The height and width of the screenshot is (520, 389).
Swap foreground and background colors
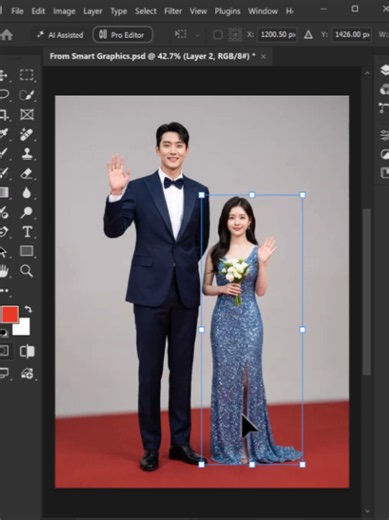point(29,309)
